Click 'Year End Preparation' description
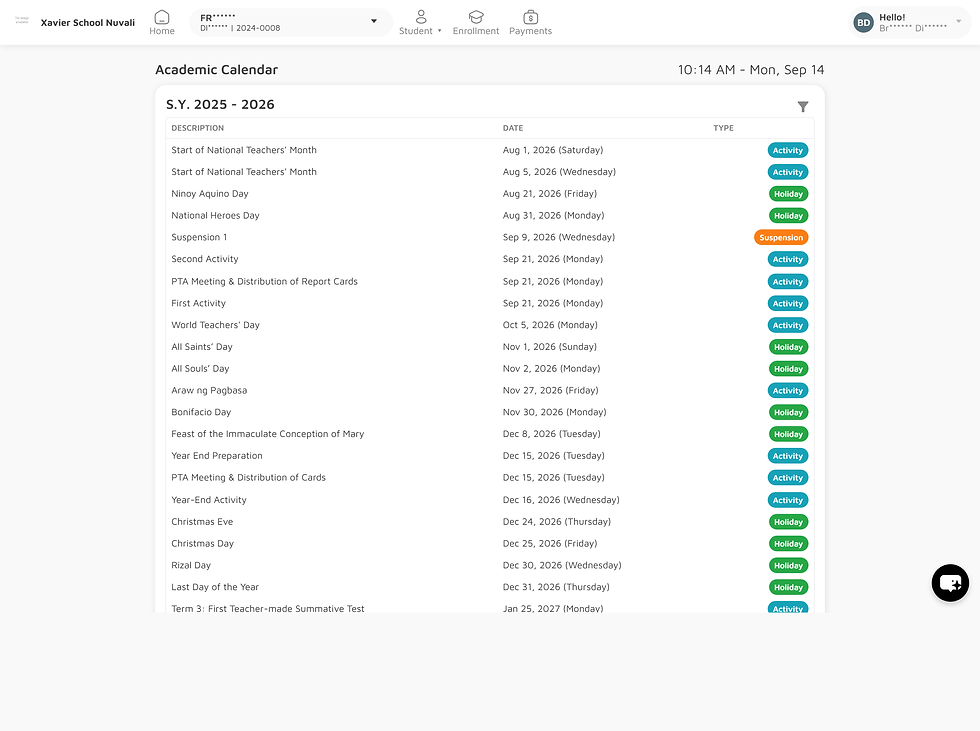Screen dimensions: 980x731 [x=217, y=455]
